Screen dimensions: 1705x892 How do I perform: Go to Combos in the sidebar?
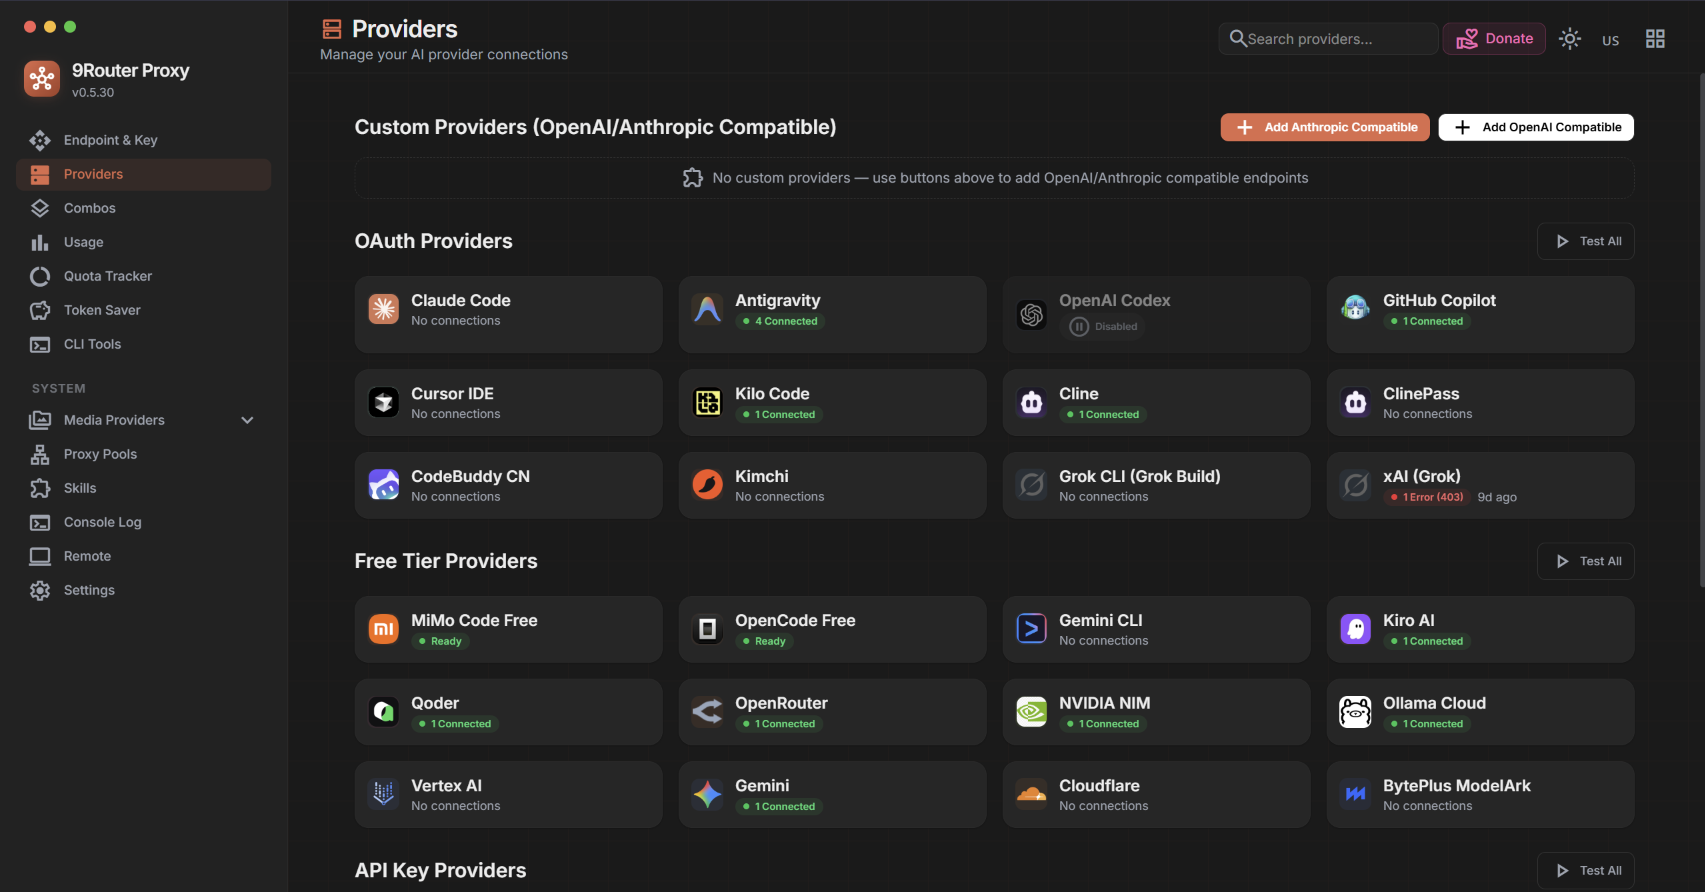point(144,208)
